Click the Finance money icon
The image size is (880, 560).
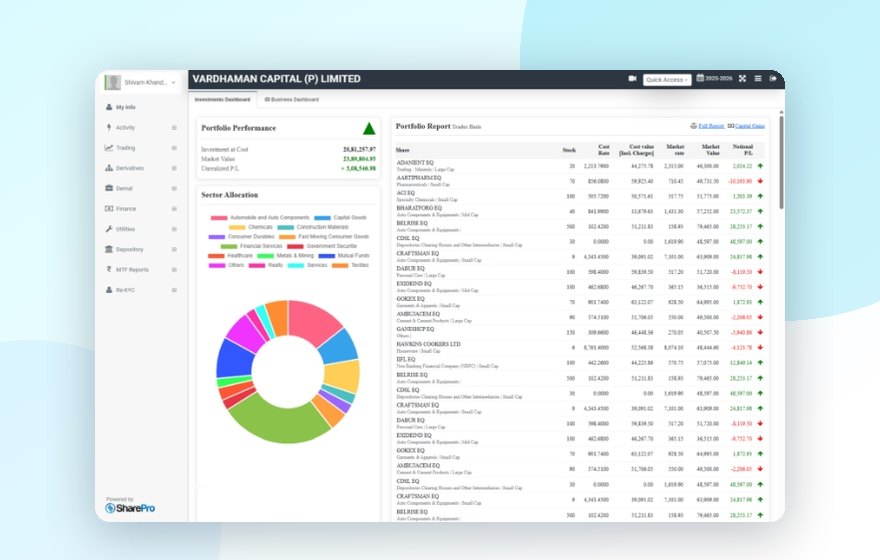click(x=109, y=208)
